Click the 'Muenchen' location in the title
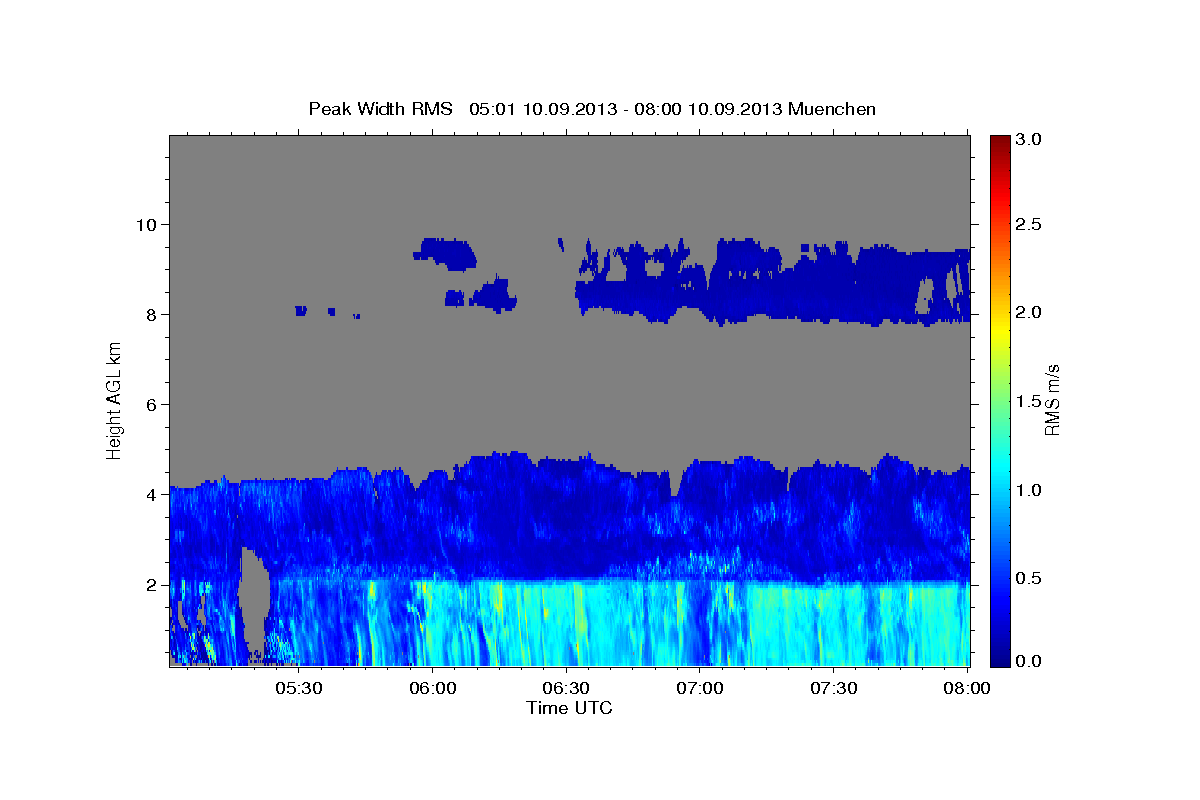 point(832,108)
